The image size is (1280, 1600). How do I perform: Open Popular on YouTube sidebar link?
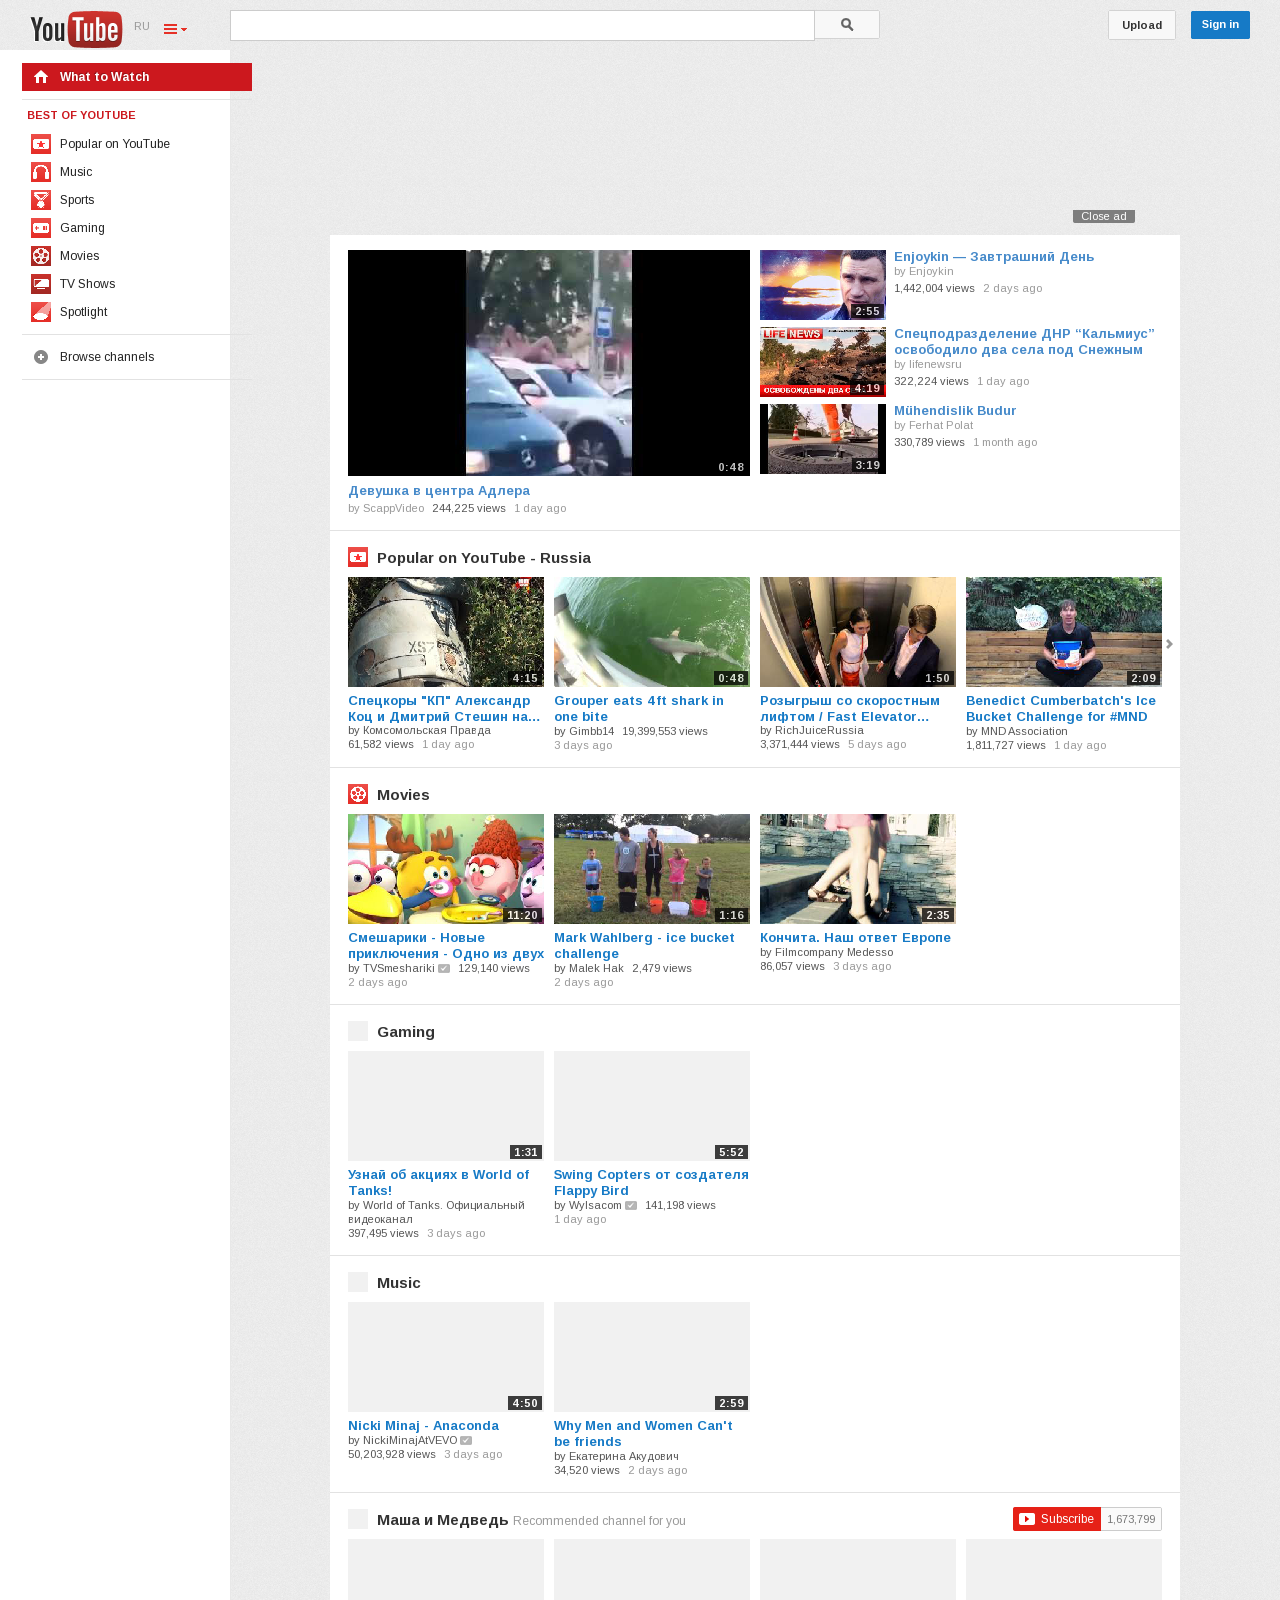115,144
